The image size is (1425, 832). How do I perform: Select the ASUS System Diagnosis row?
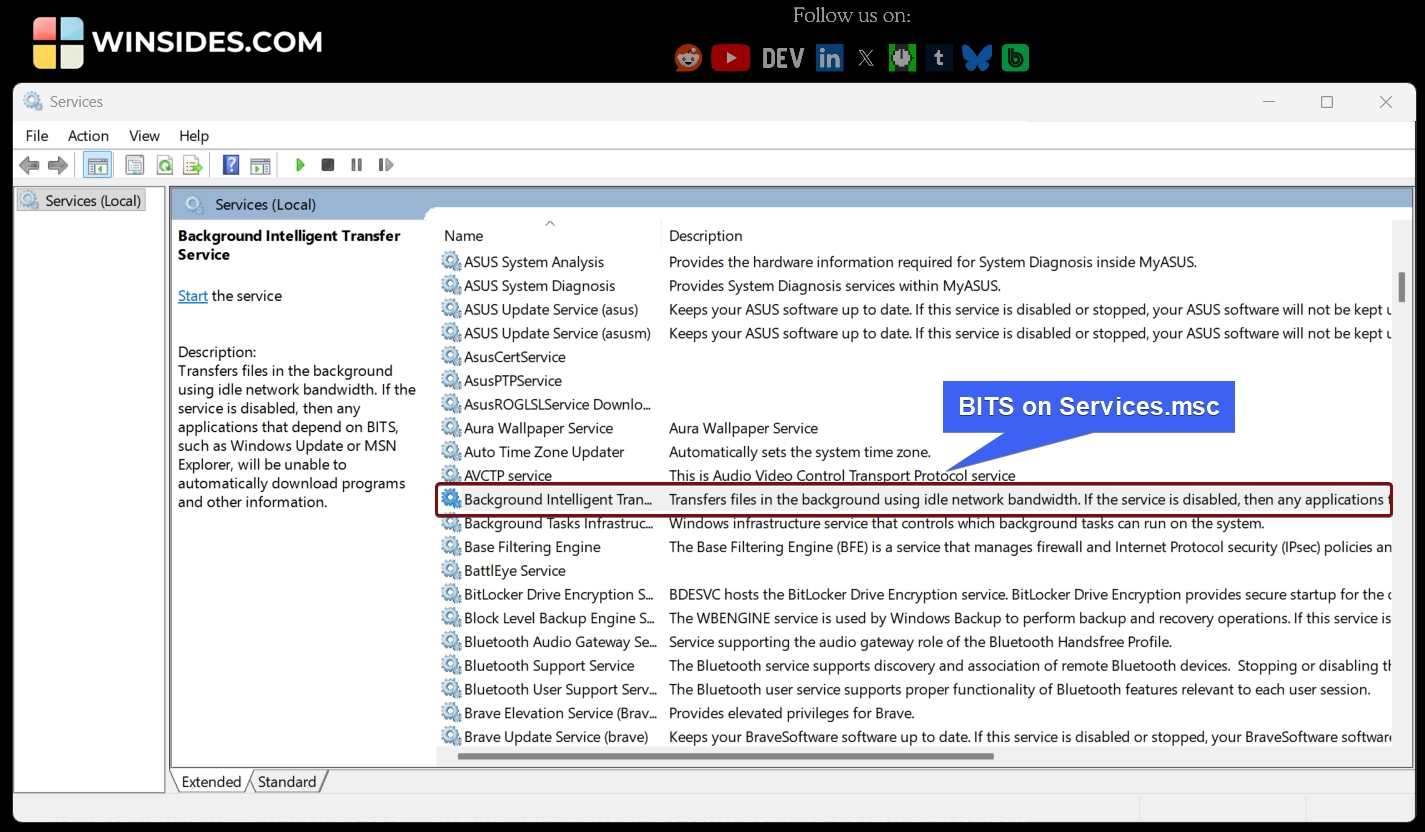tap(914, 286)
